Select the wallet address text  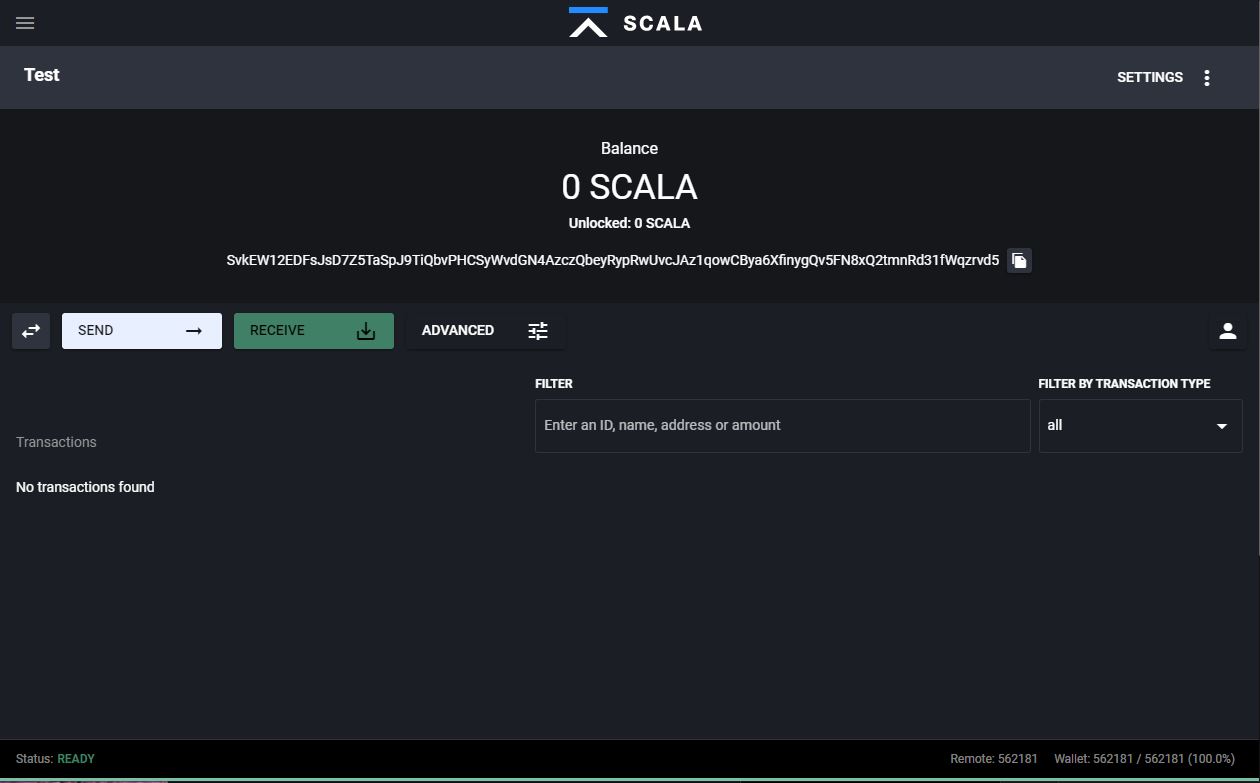[x=613, y=260]
